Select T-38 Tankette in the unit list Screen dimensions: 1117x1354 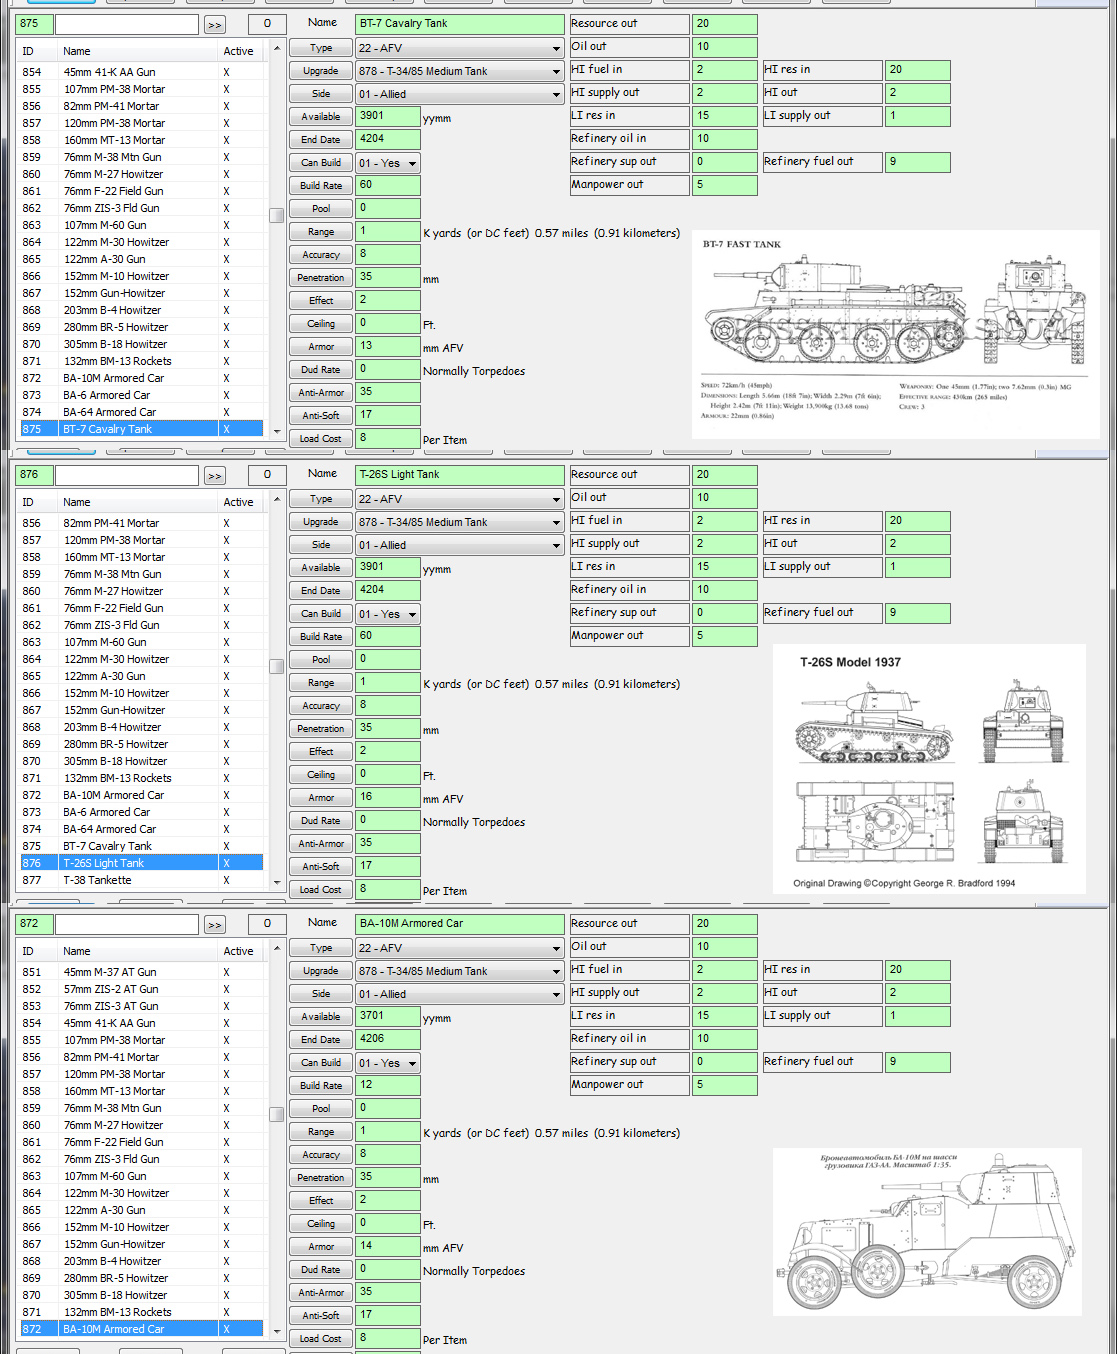97,881
